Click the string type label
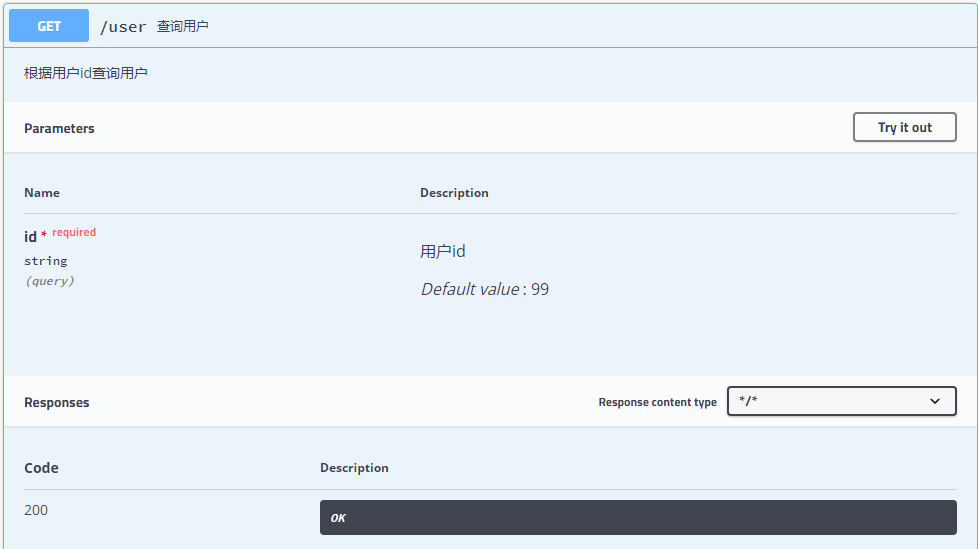This screenshot has height=549, width=978. coord(46,261)
